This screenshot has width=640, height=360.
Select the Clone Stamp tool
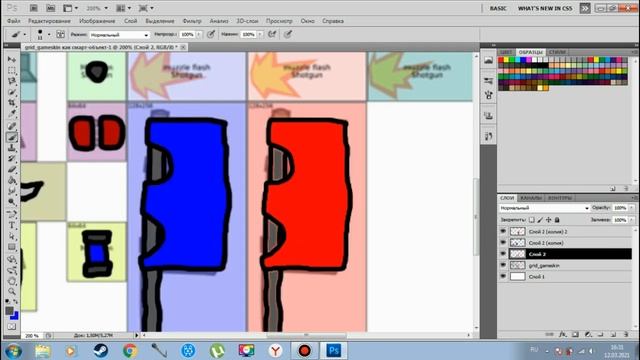(x=11, y=148)
